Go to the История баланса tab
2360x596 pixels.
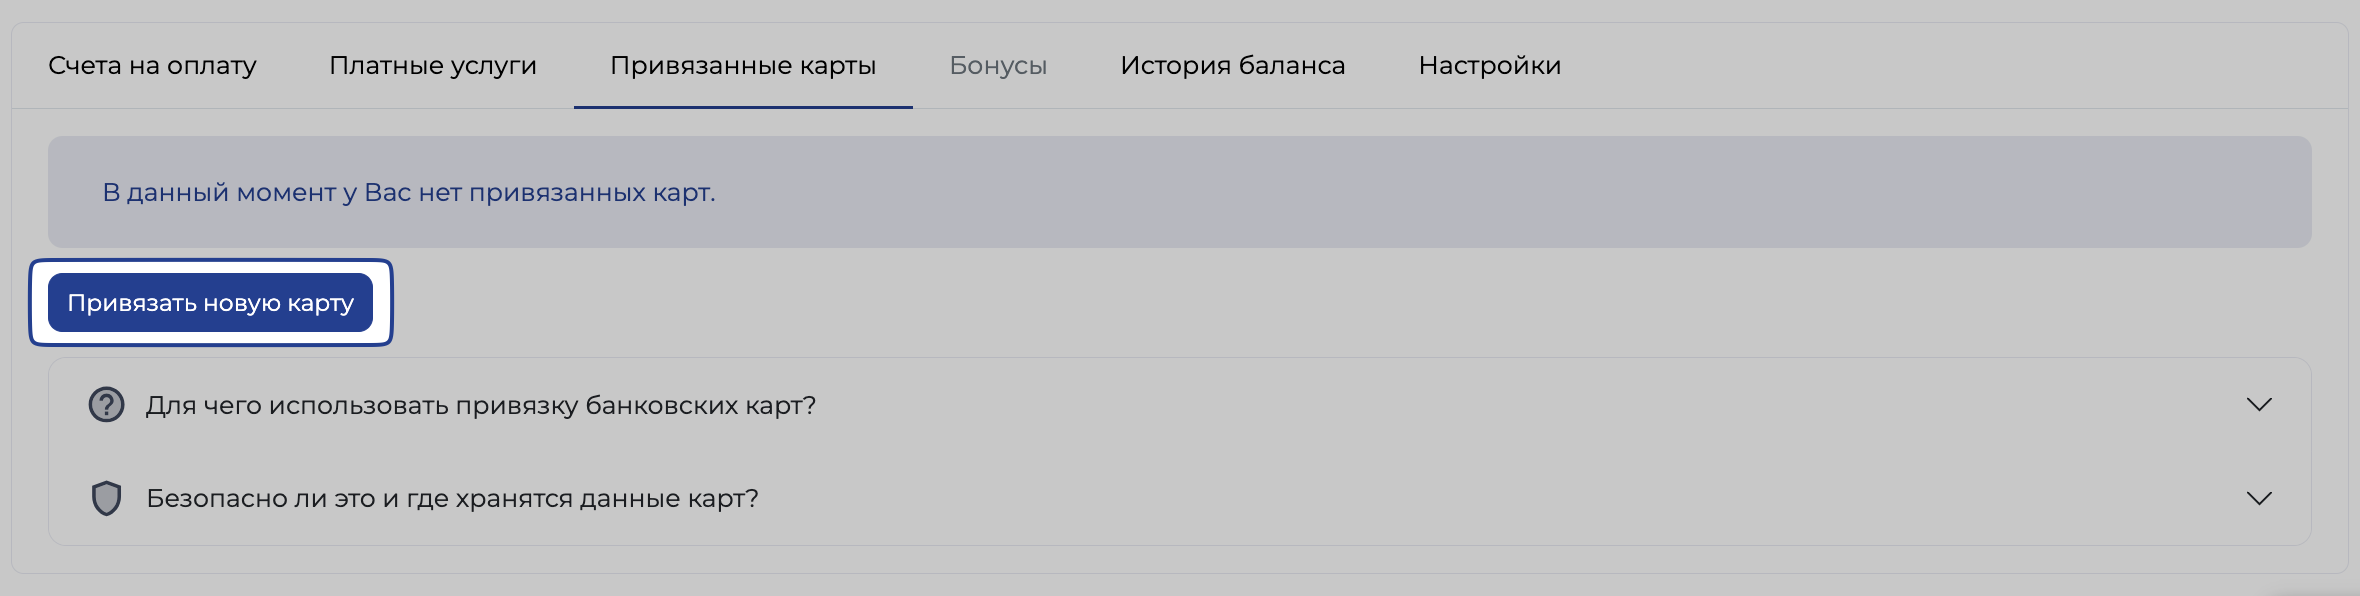click(1233, 66)
